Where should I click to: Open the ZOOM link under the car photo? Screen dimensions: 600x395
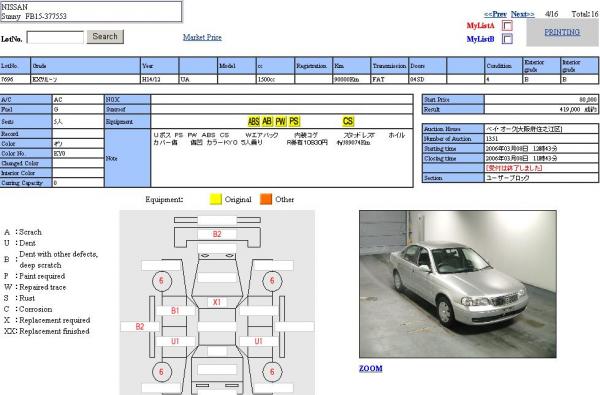pos(370,368)
